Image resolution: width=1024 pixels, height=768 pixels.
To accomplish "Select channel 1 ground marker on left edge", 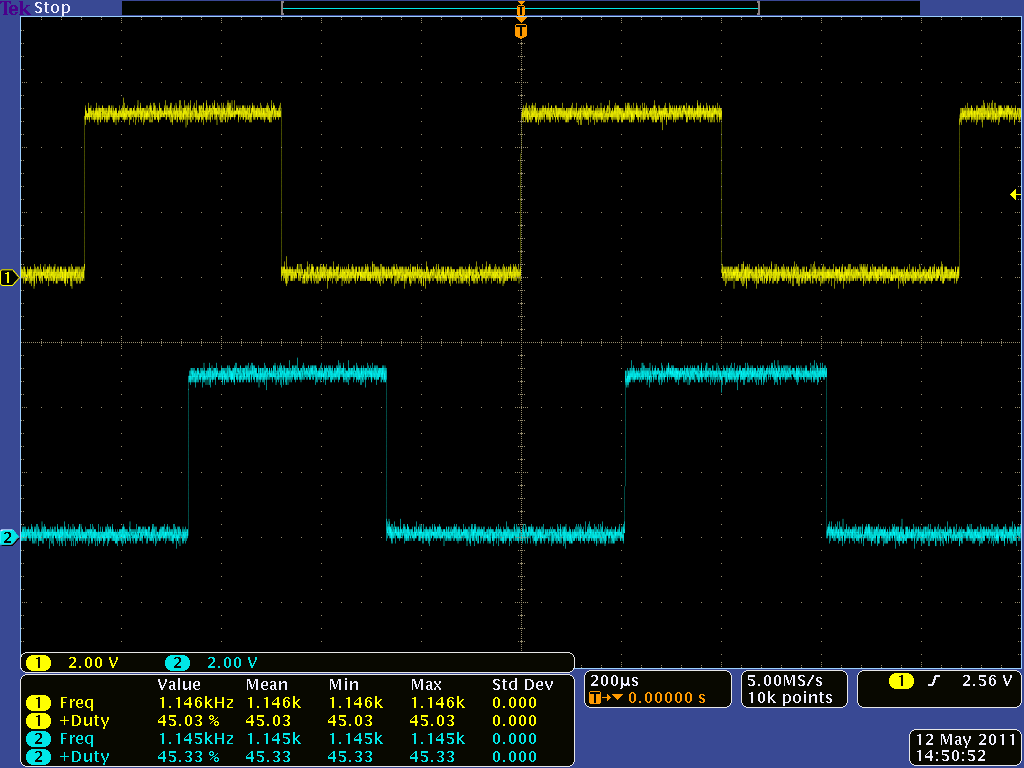I will pos(9,278).
